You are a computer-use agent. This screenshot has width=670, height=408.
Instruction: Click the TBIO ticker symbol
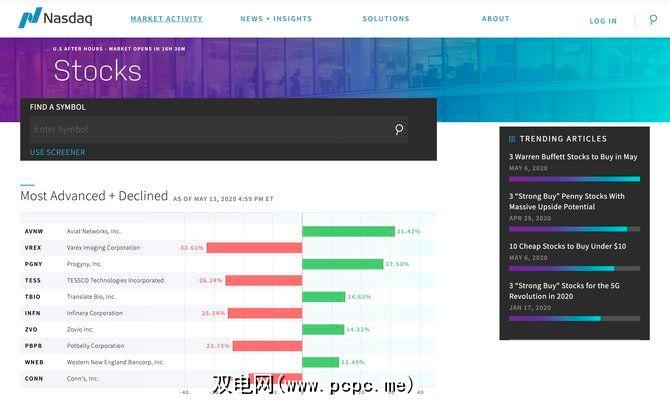pos(32,296)
